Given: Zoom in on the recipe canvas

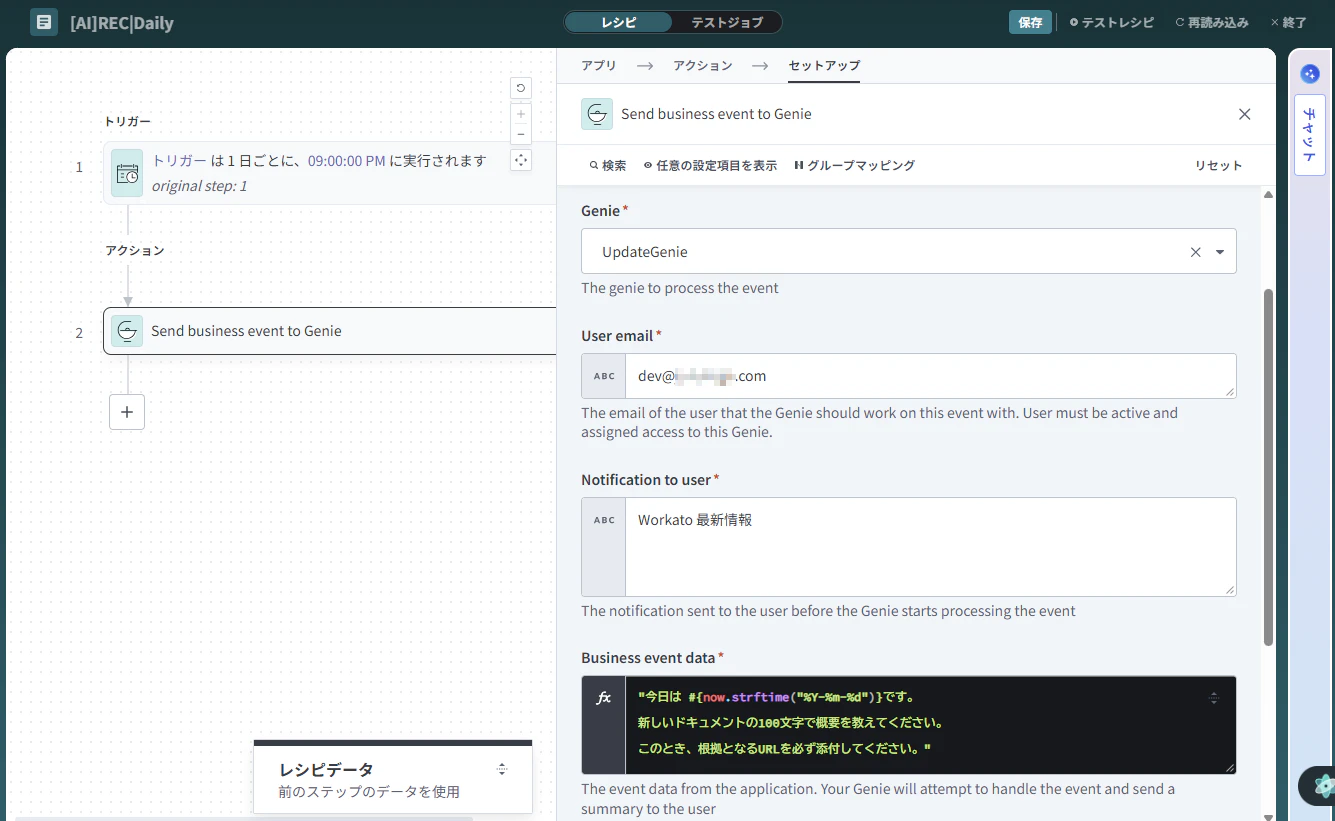Looking at the screenshot, I should tap(521, 114).
